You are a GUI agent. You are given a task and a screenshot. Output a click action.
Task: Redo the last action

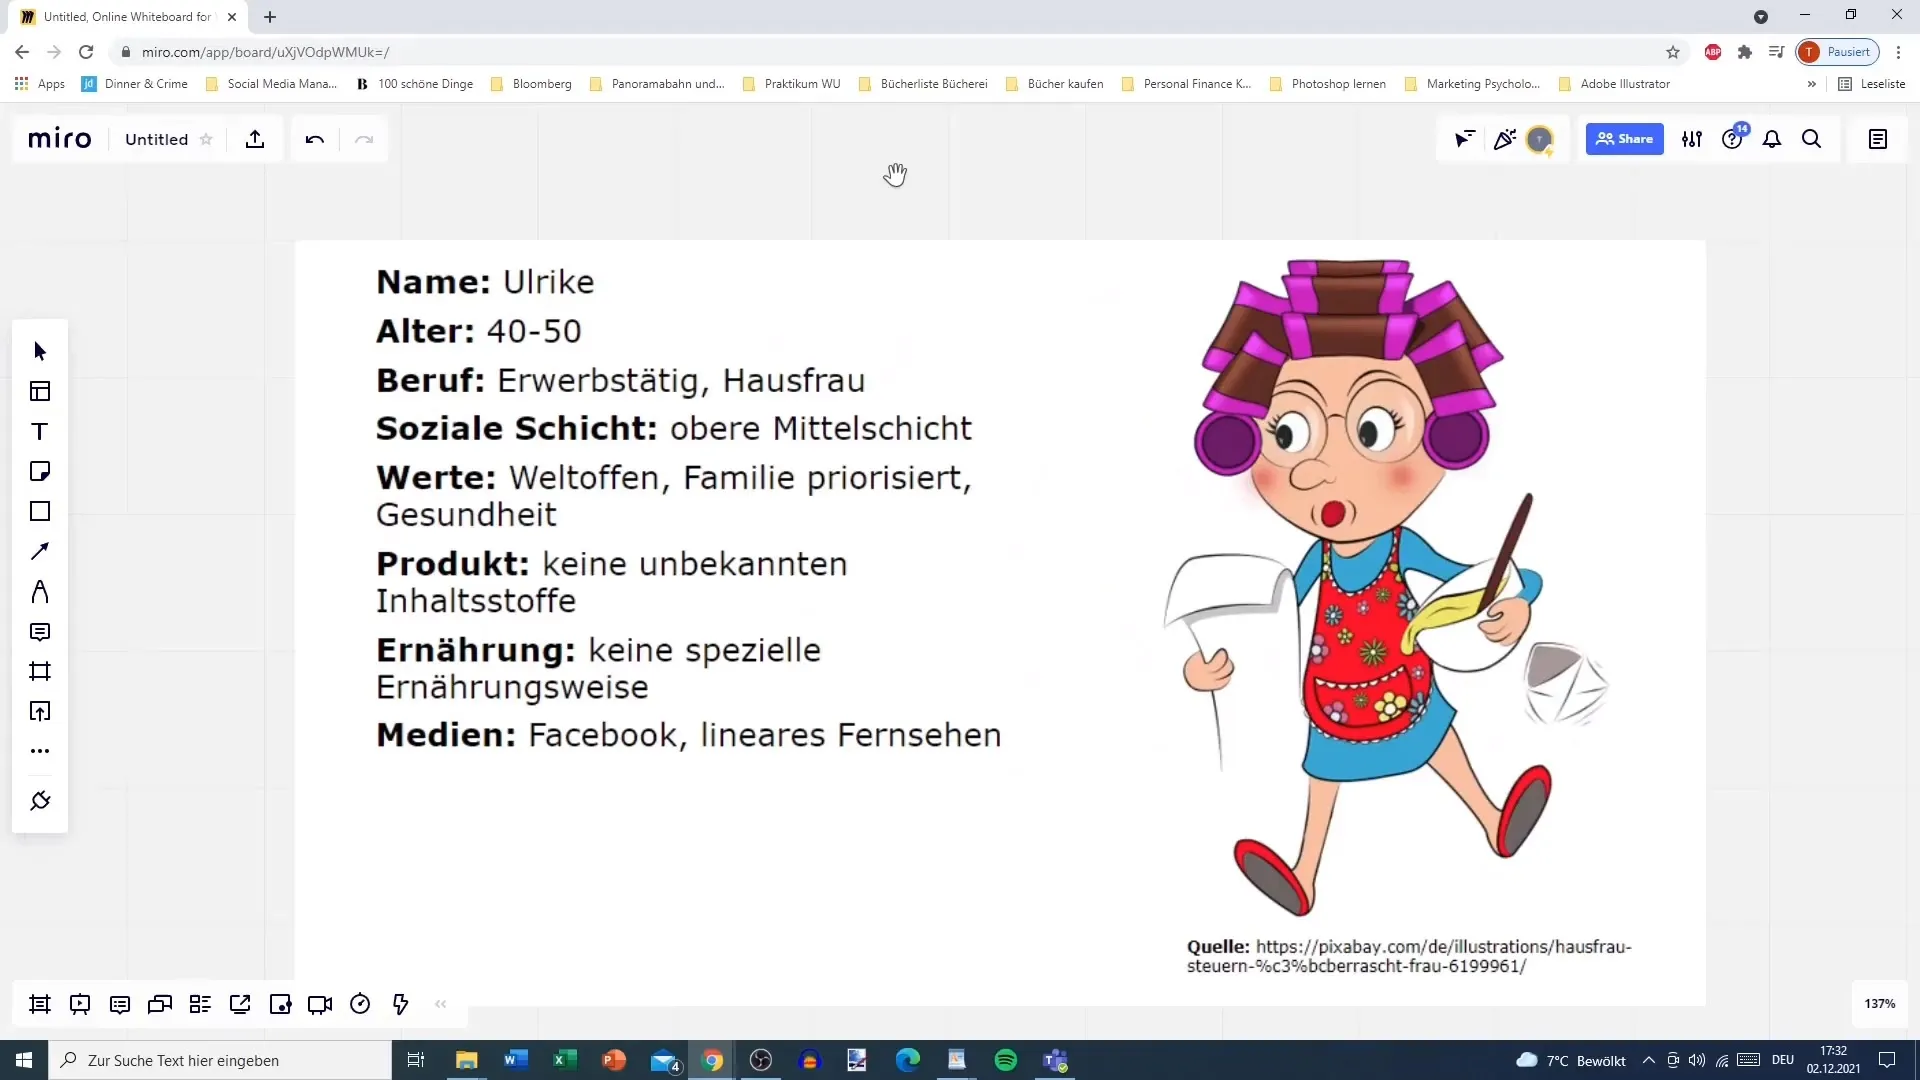(x=364, y=139)
